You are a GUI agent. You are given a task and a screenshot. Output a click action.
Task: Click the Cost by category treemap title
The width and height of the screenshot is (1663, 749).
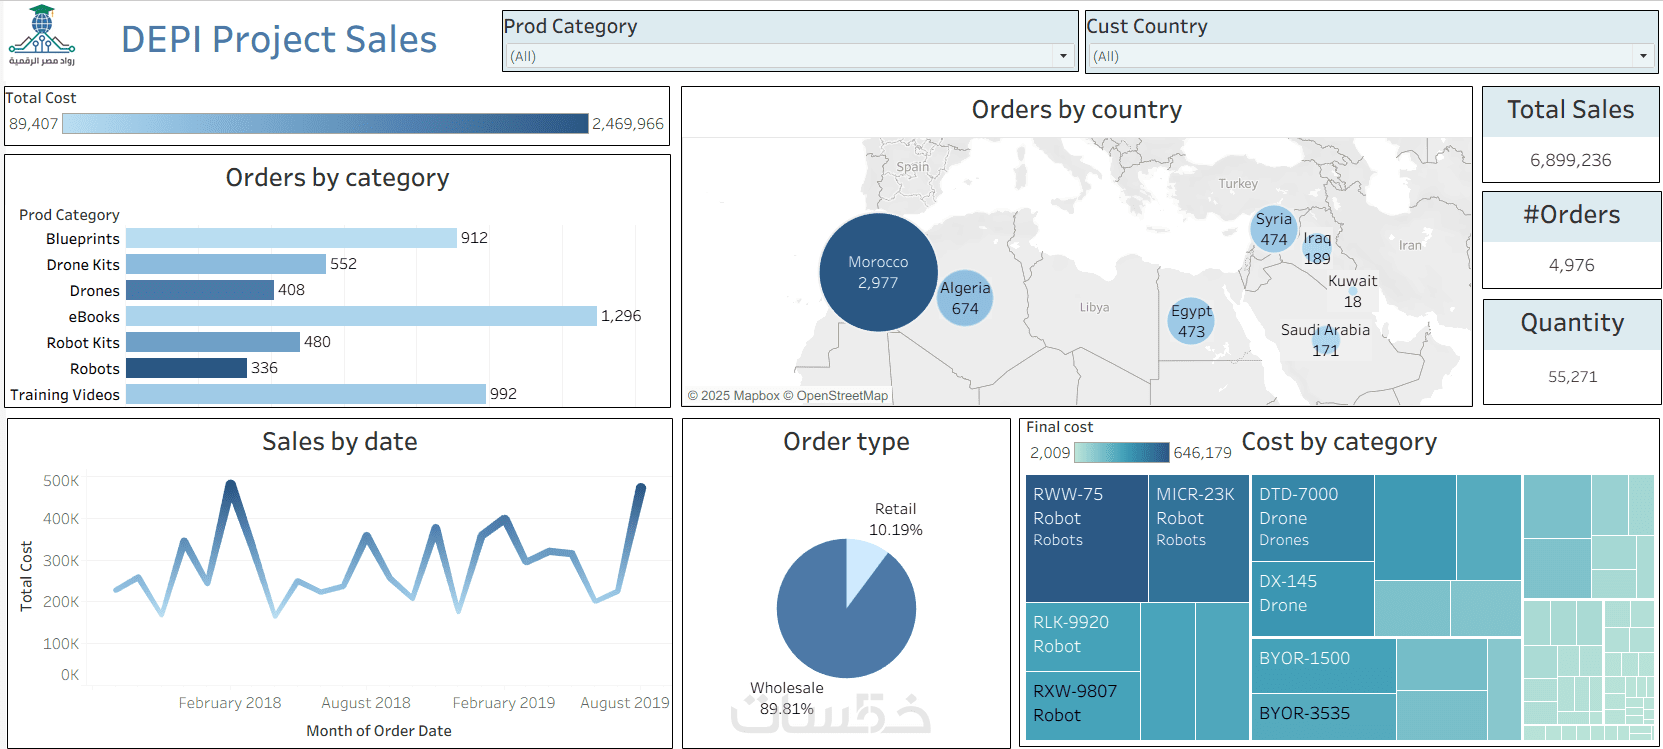click(x=1339, y=442)
